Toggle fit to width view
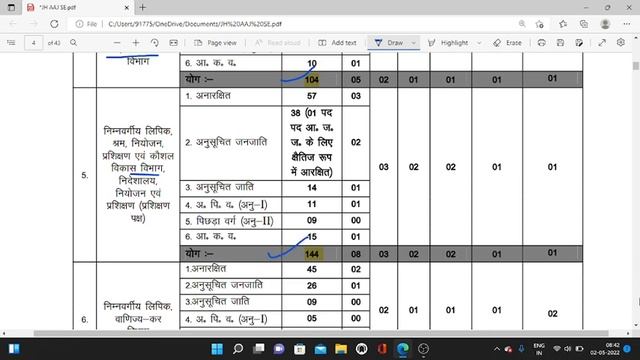The height and width of the screenshot is (360, 640). [x=173, y=42]
